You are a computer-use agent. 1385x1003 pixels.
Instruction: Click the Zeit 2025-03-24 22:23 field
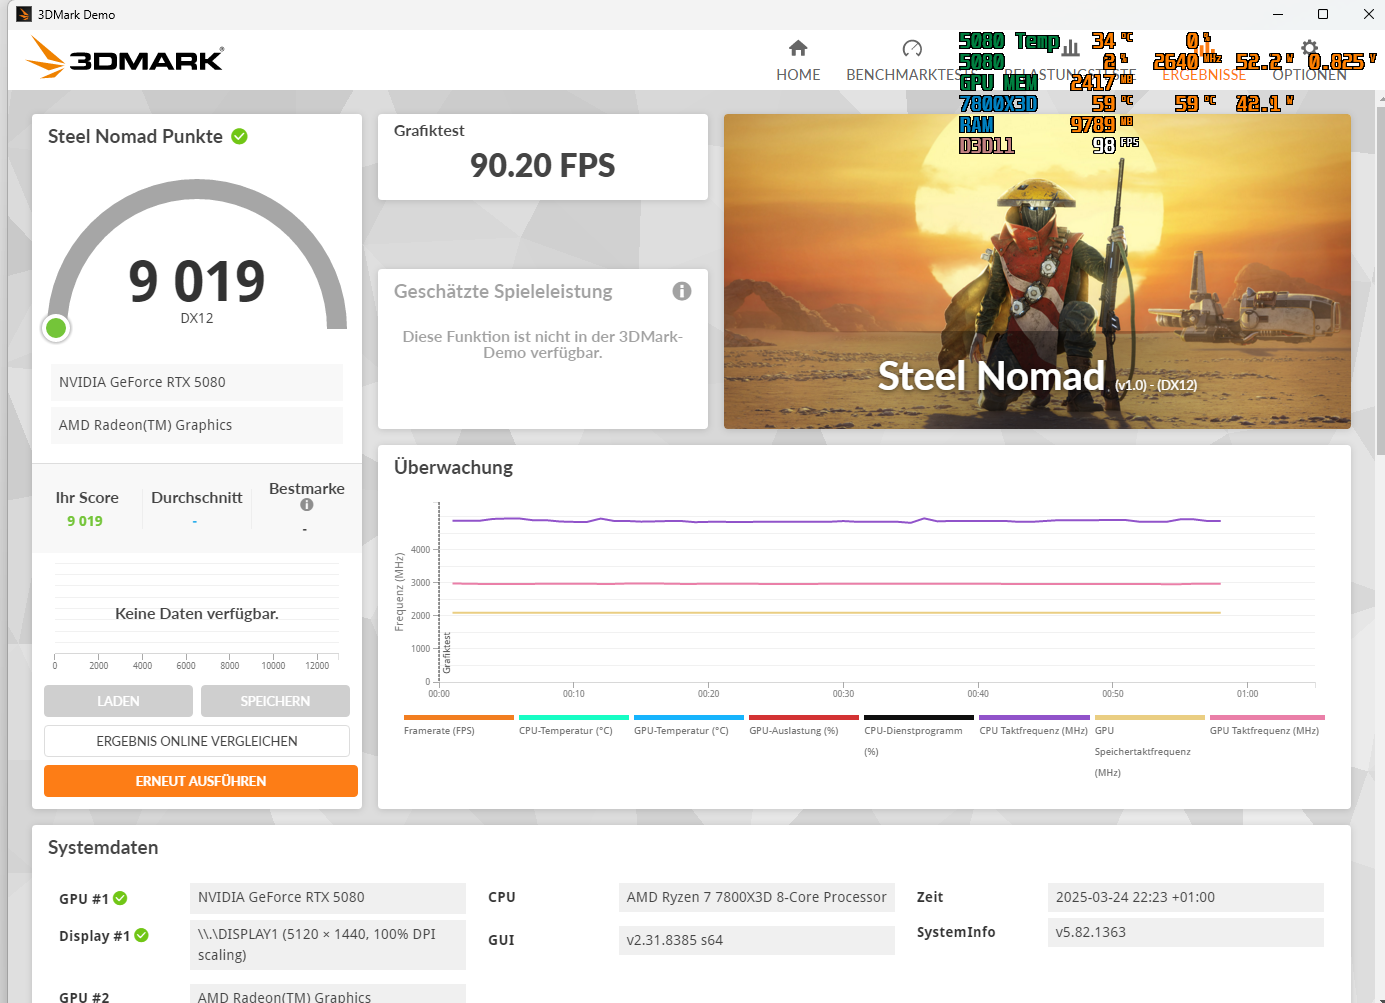click(x=1186, y=897)
